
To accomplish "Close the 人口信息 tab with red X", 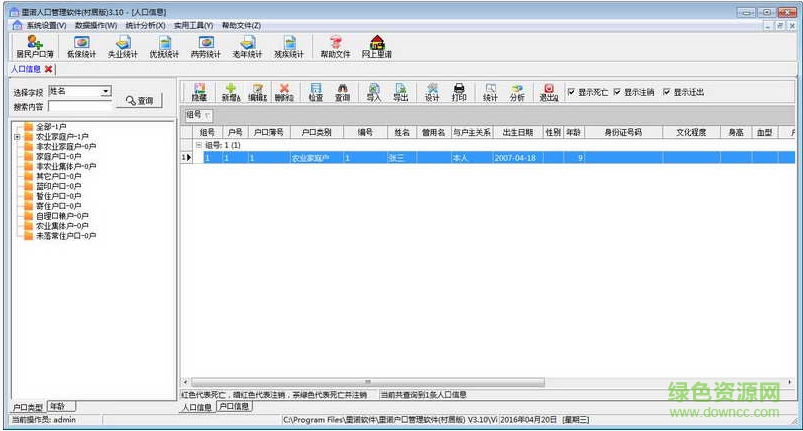I will point(48,69).
